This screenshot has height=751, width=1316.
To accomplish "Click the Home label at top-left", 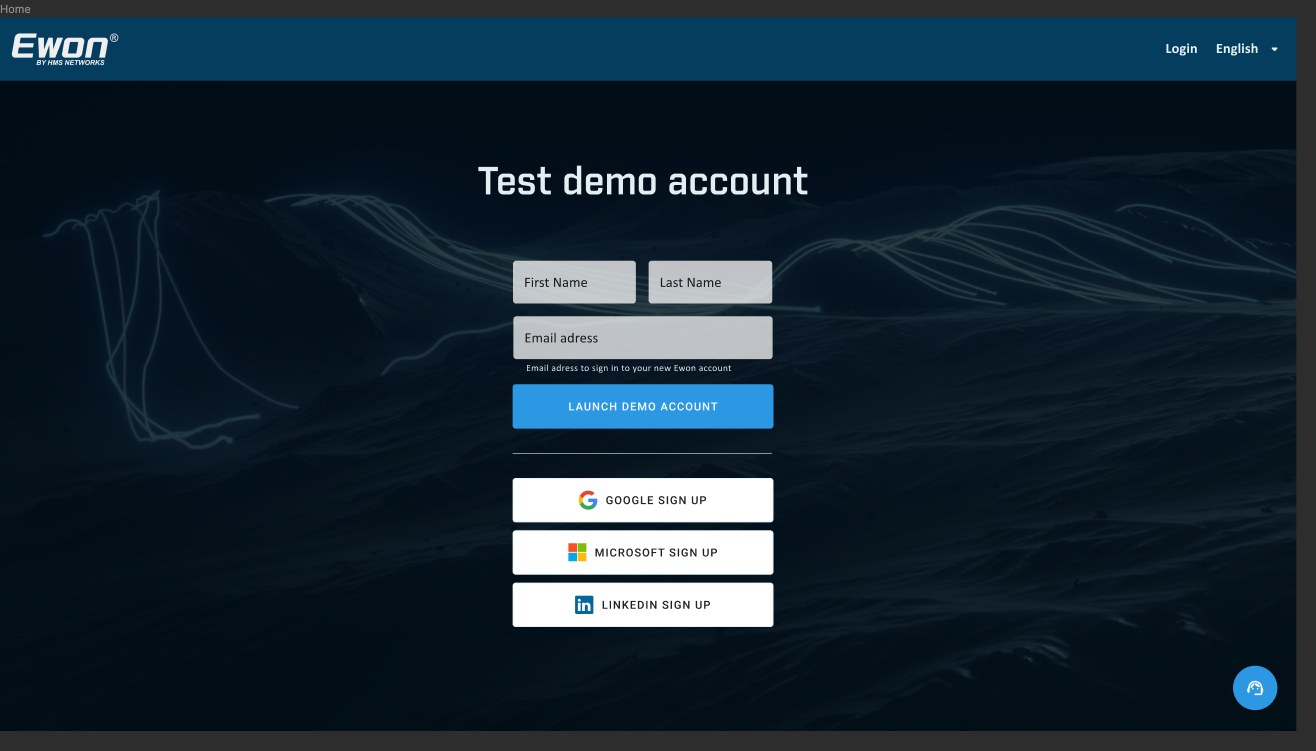I will [15, 8].
